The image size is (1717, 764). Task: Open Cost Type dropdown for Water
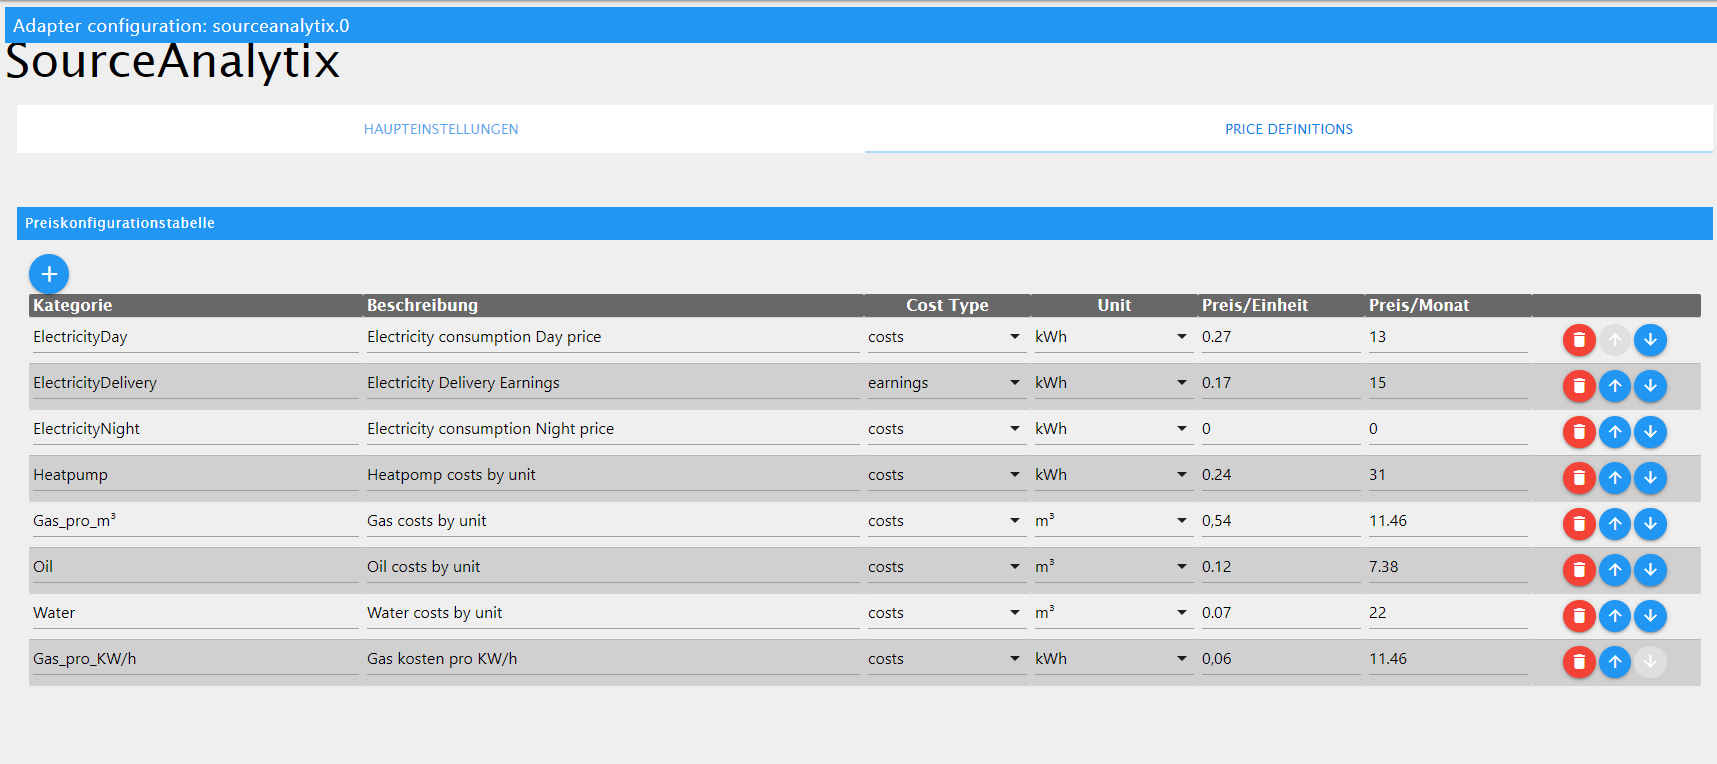pos(946,613)
